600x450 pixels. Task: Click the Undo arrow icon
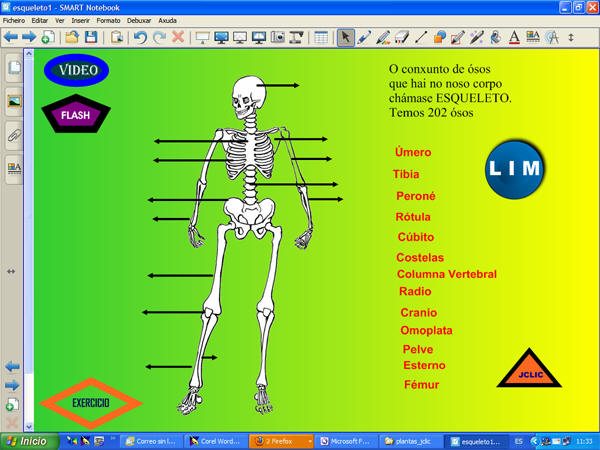click(x=140, y=38)
